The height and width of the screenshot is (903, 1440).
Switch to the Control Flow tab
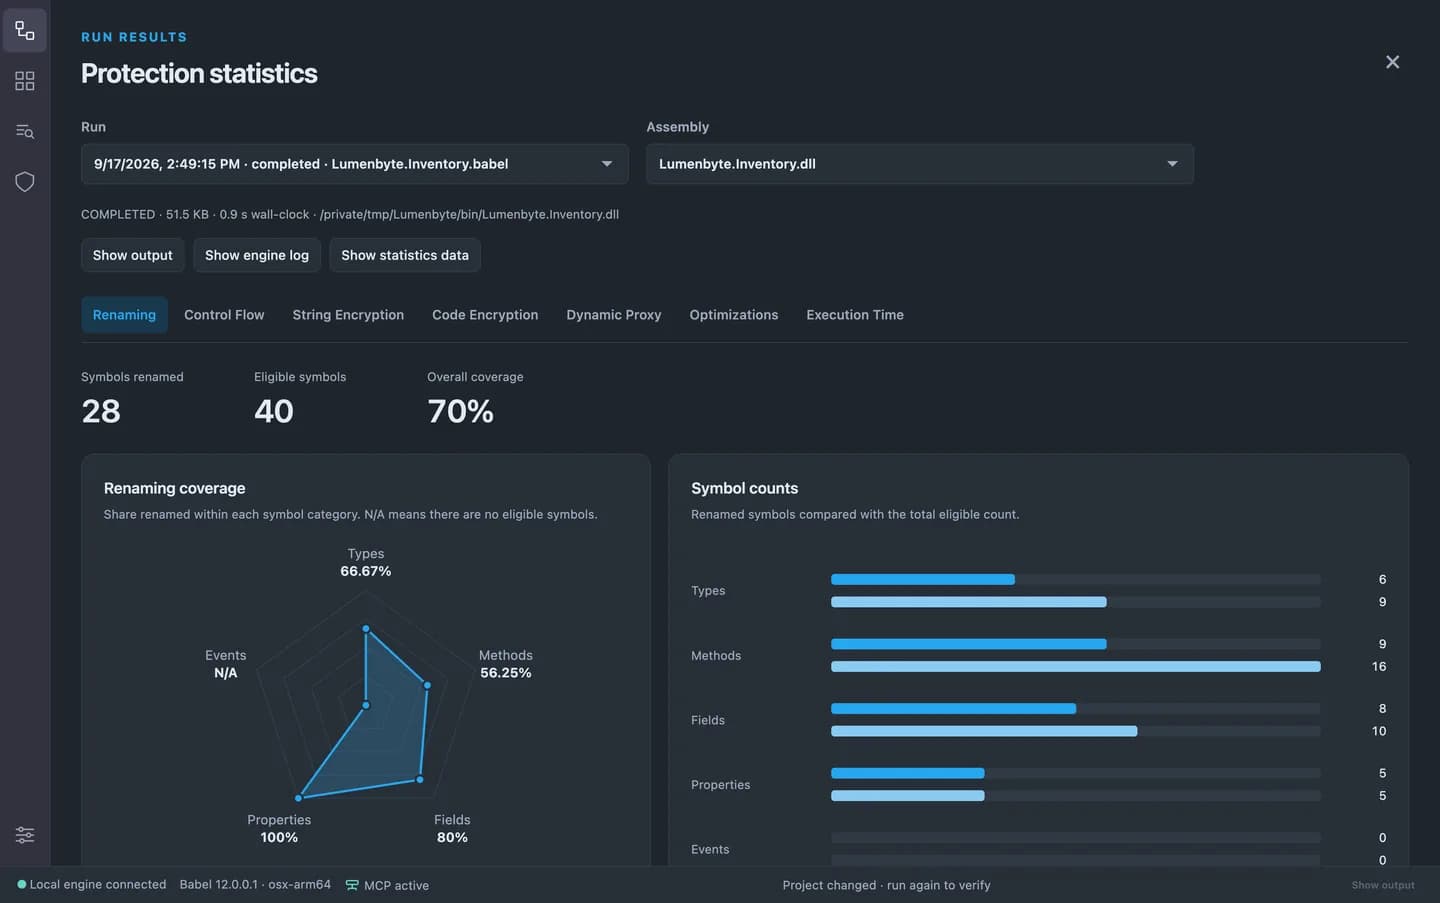tap(224, 315)
